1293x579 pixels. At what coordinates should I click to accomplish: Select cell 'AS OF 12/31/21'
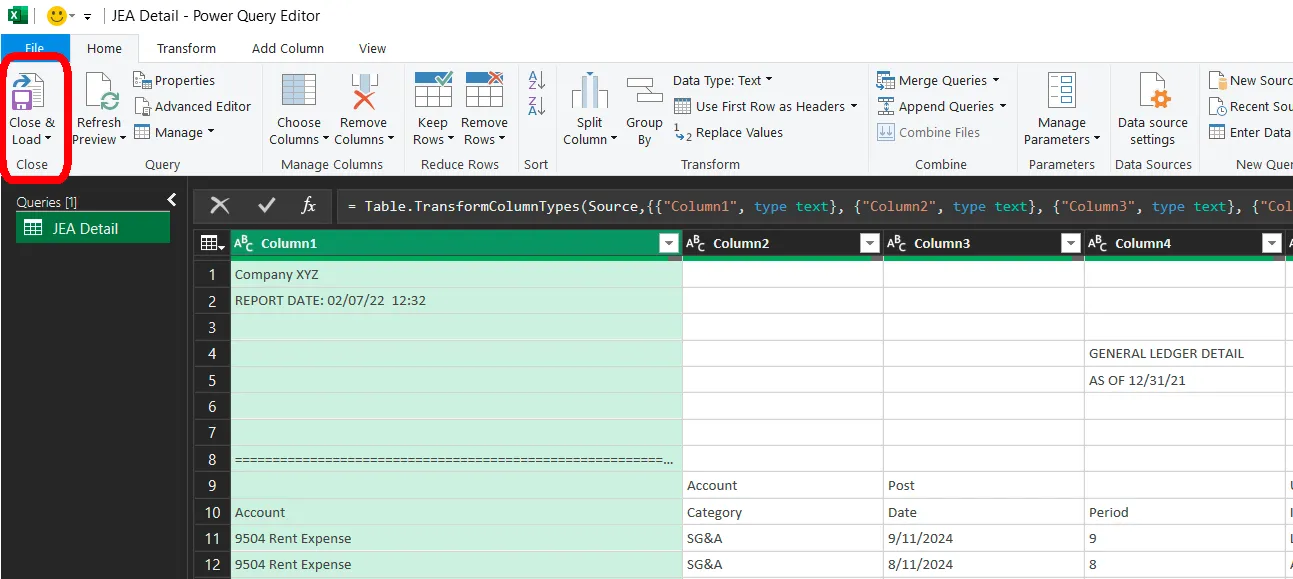tap(1184, 380)
